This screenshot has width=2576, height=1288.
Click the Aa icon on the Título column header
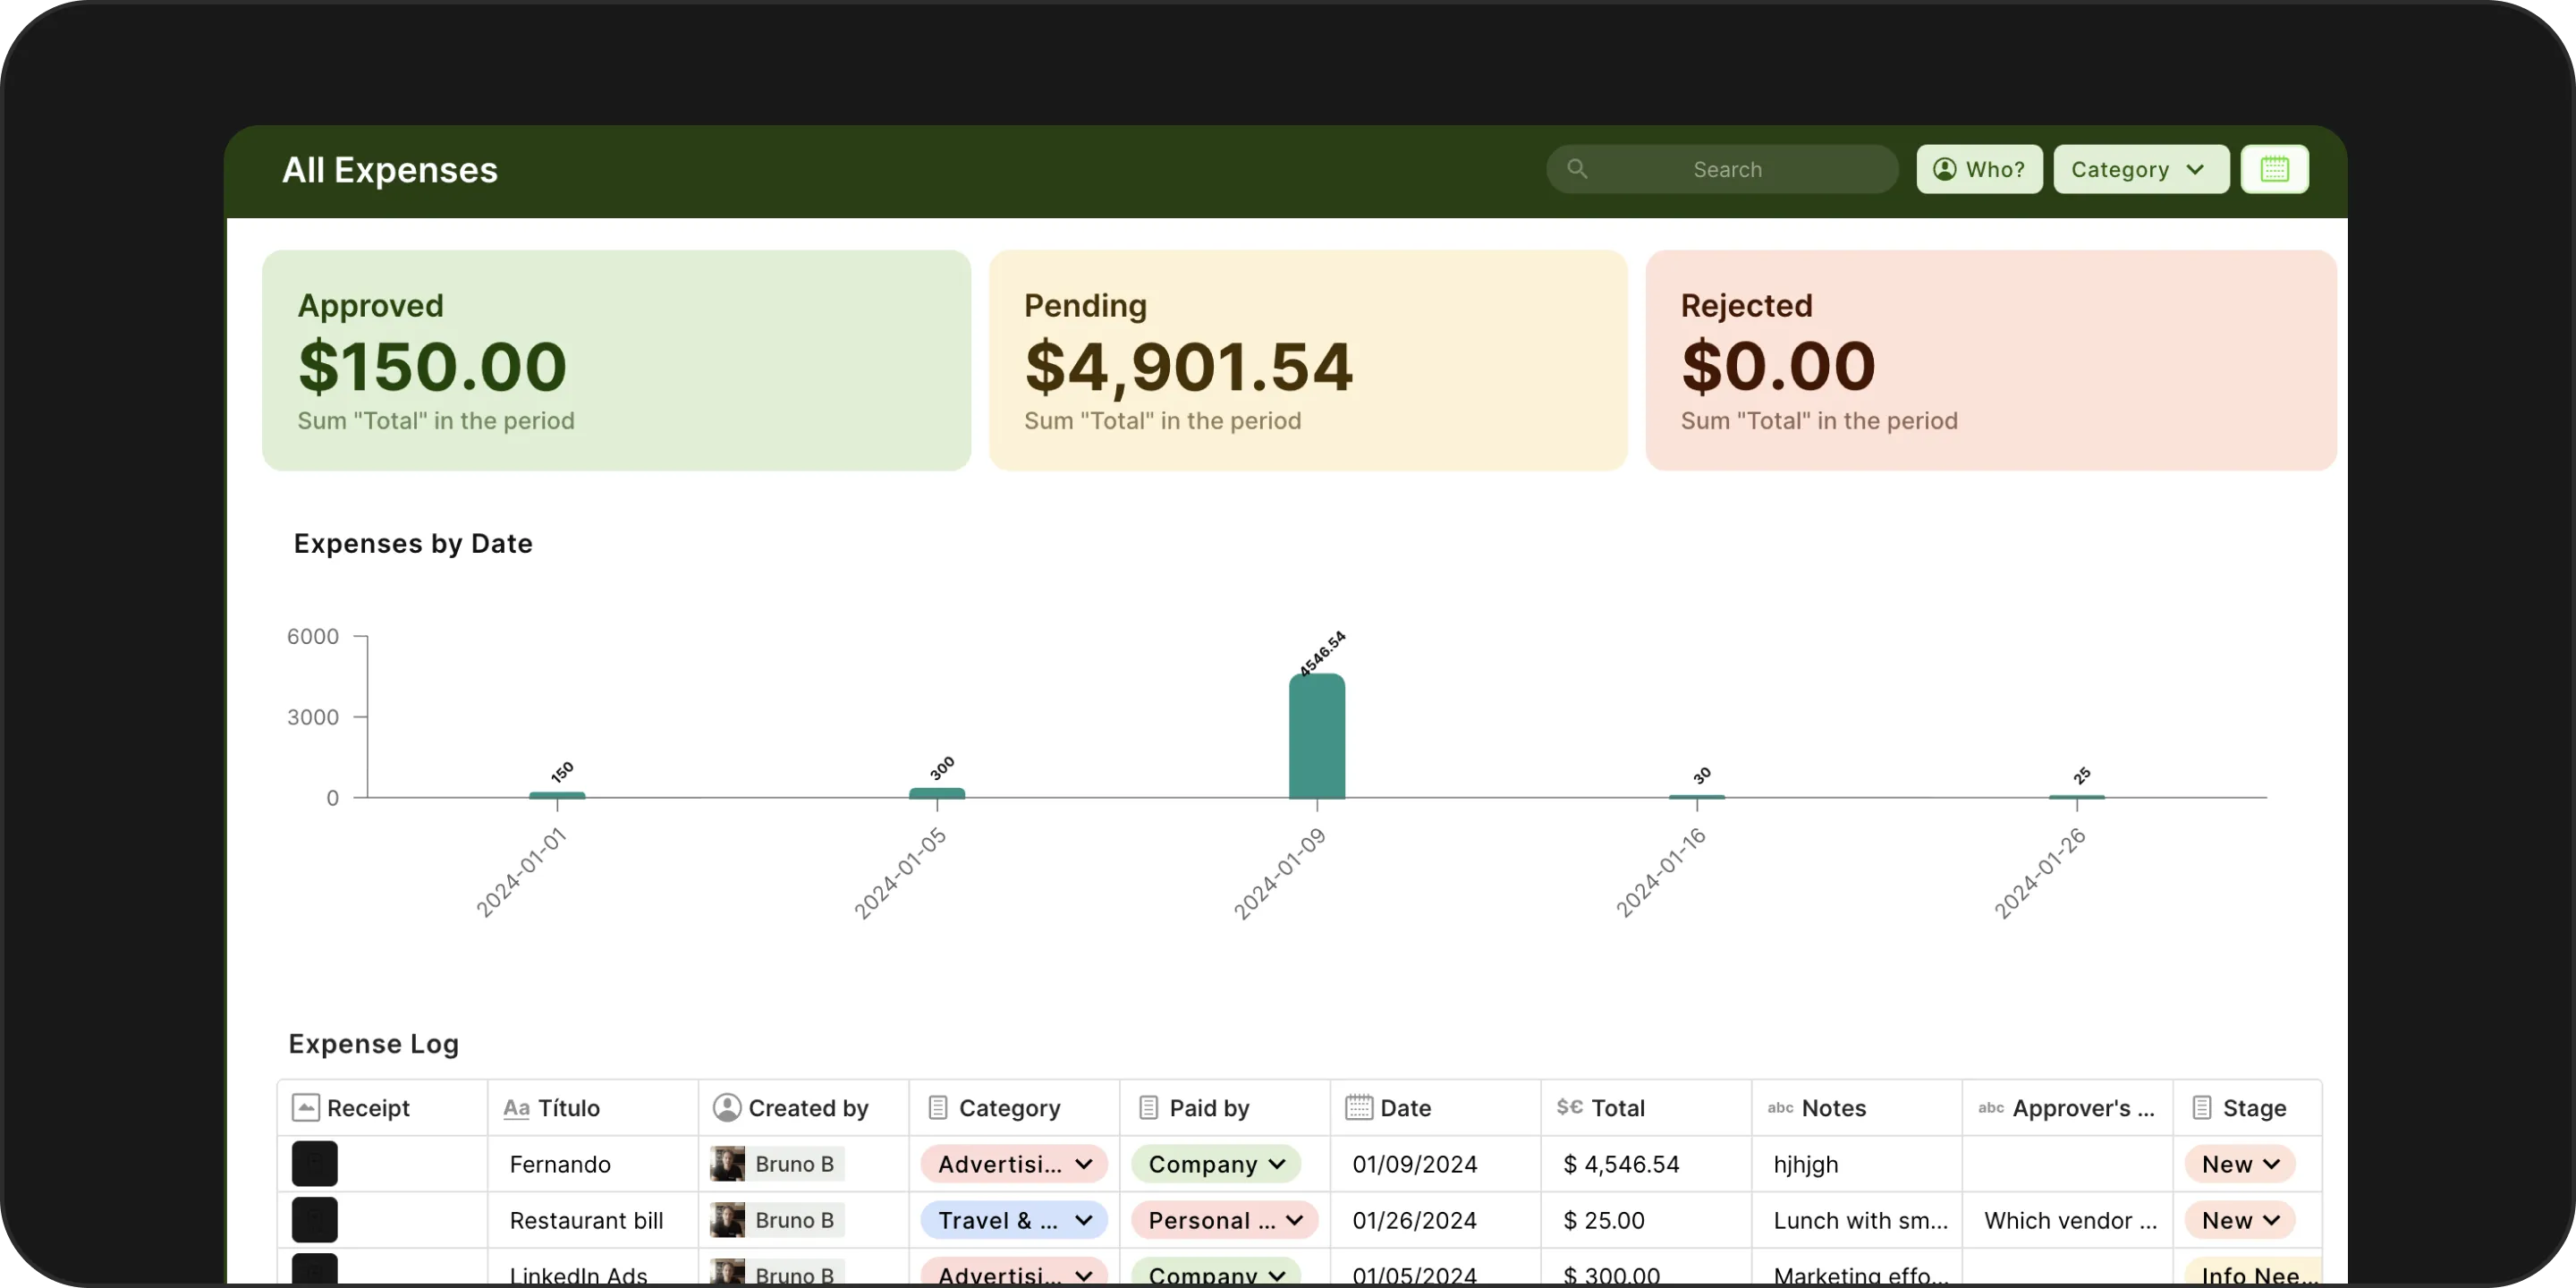point(517,1108)
